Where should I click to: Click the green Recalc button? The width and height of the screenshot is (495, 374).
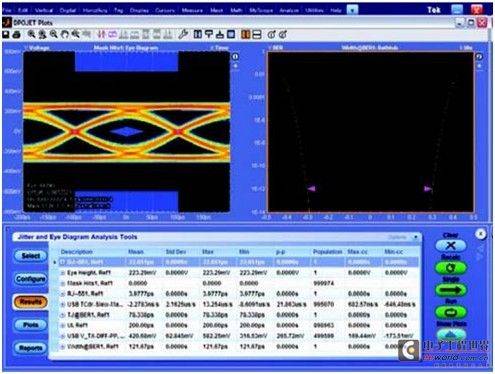(451, 268)
